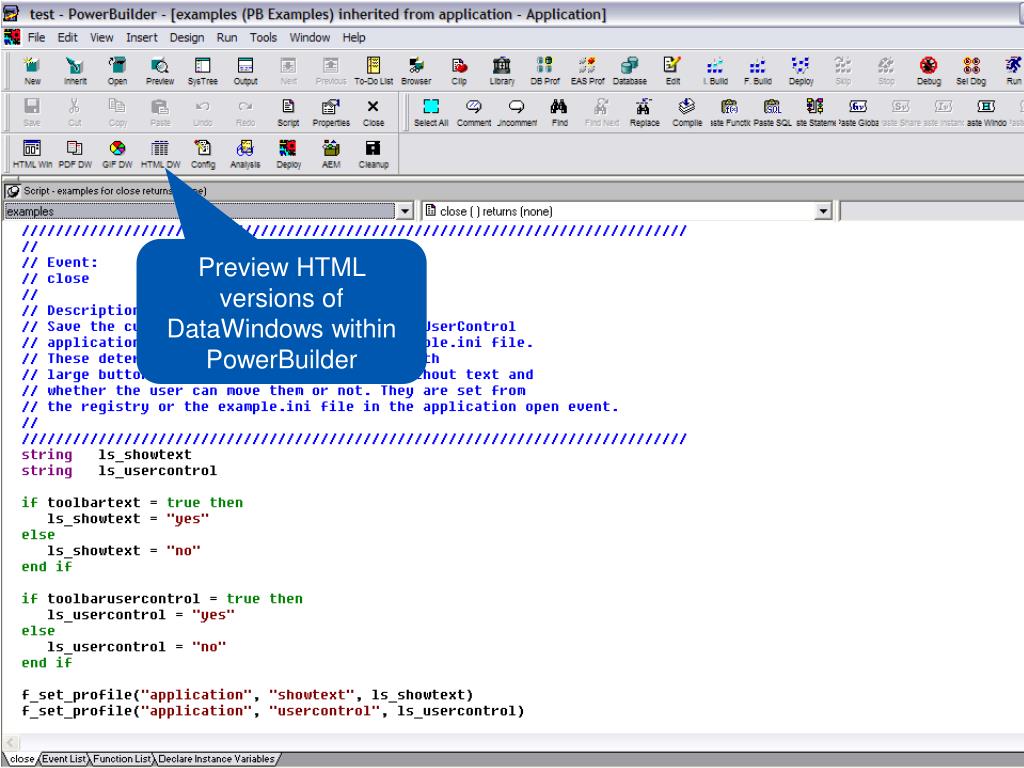Click the horizontal scrollbar left arrow

(x=10, y=743)
